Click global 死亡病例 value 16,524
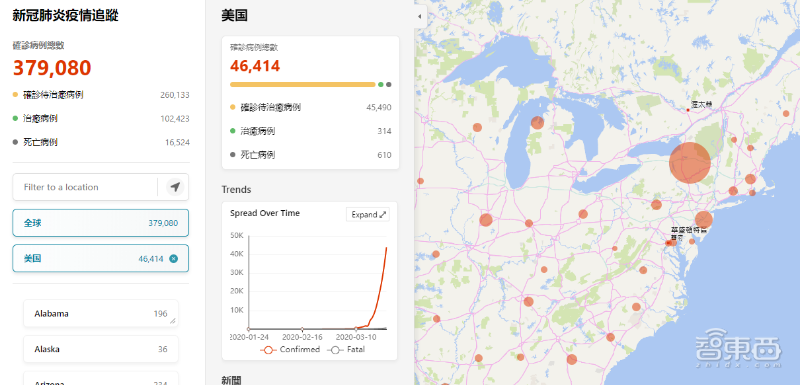Screen dimensions: 800x385 [x=177, y=142]
